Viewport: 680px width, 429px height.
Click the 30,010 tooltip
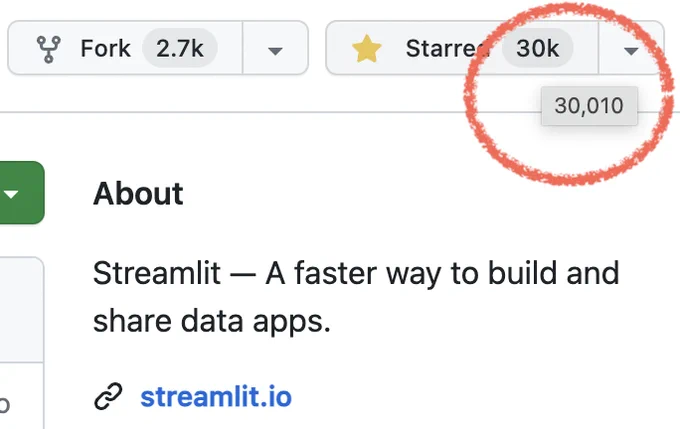pos(589,105)
